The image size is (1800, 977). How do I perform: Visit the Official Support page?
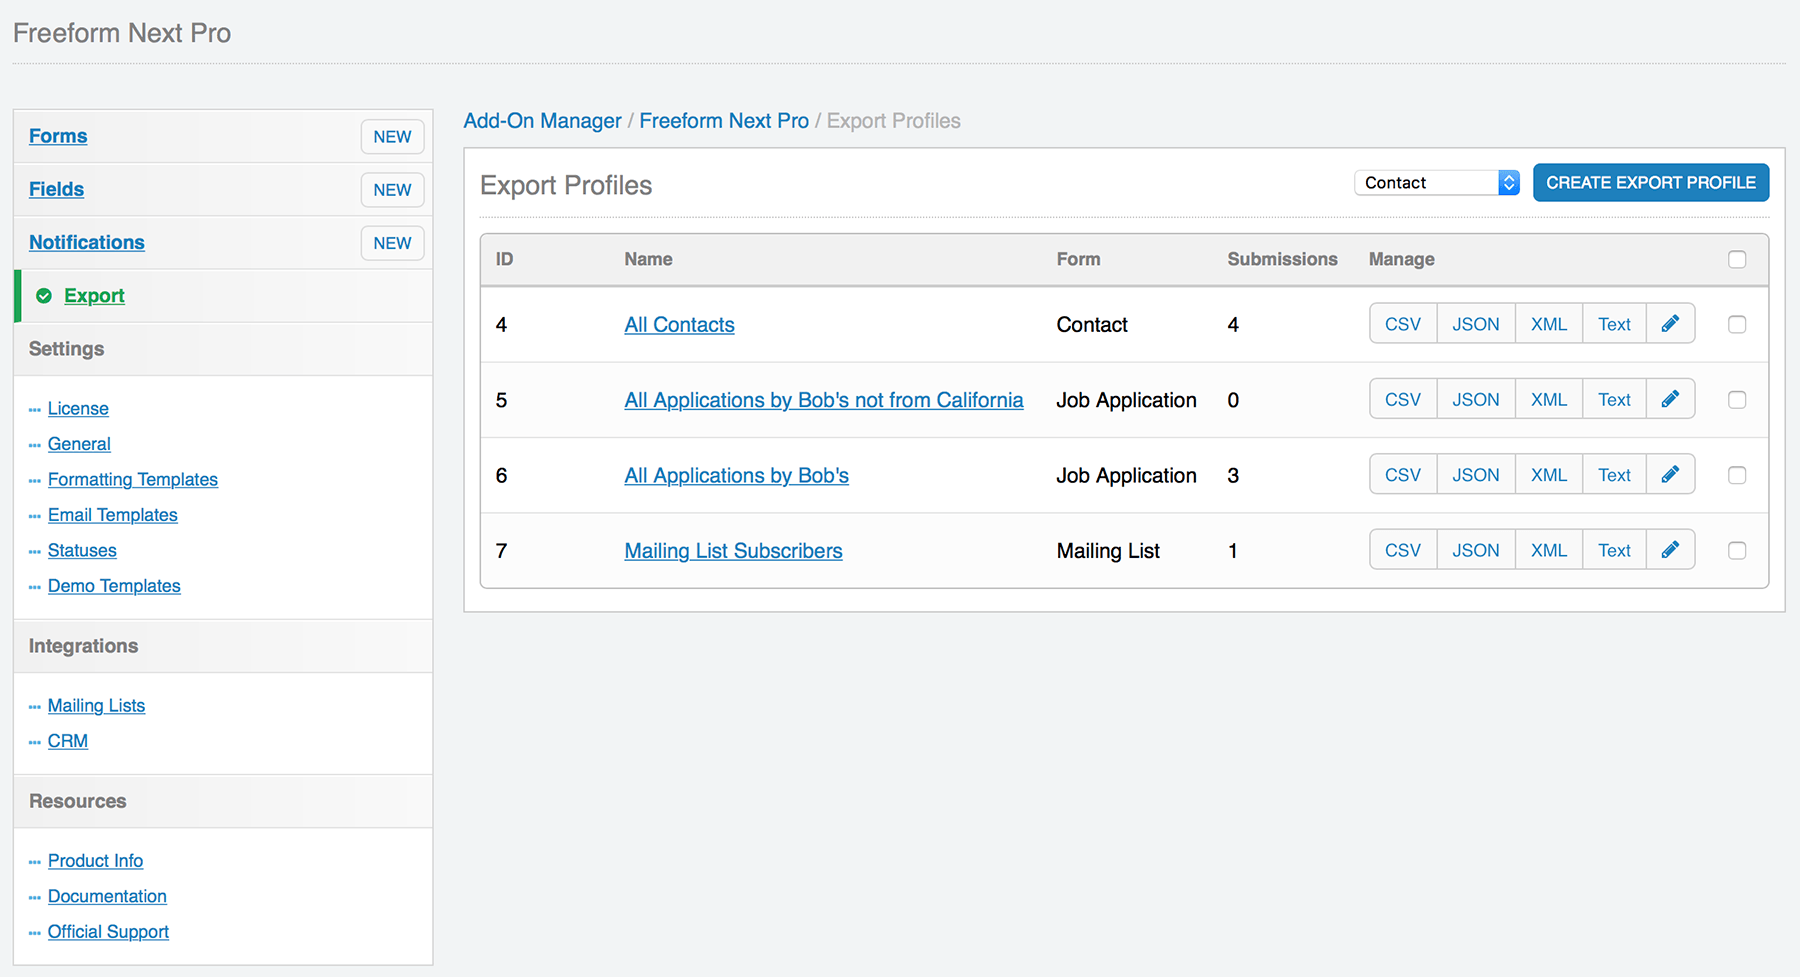(108, 931)
